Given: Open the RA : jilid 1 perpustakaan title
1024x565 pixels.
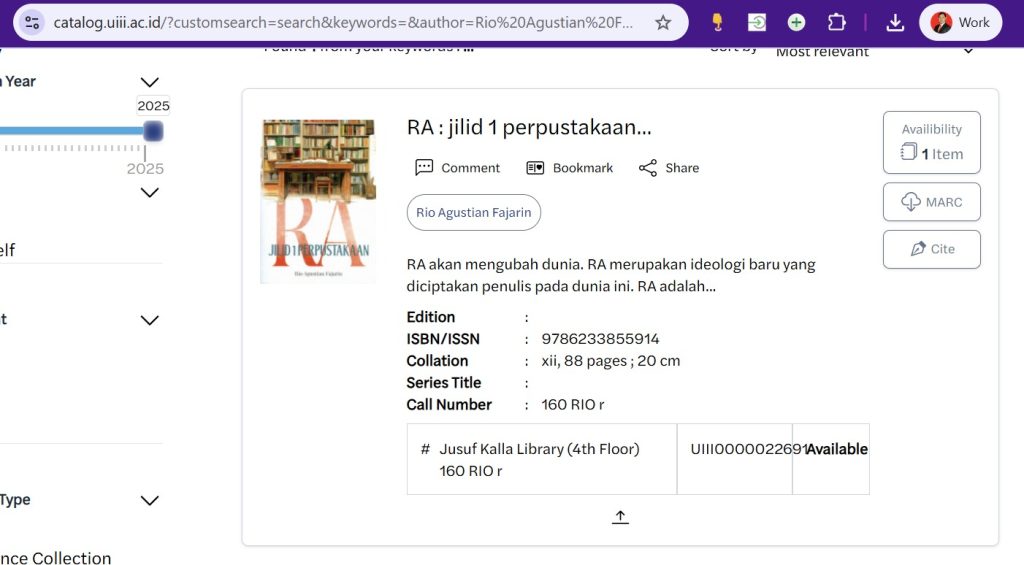Looking at the screenshot, I should (529, 128).
